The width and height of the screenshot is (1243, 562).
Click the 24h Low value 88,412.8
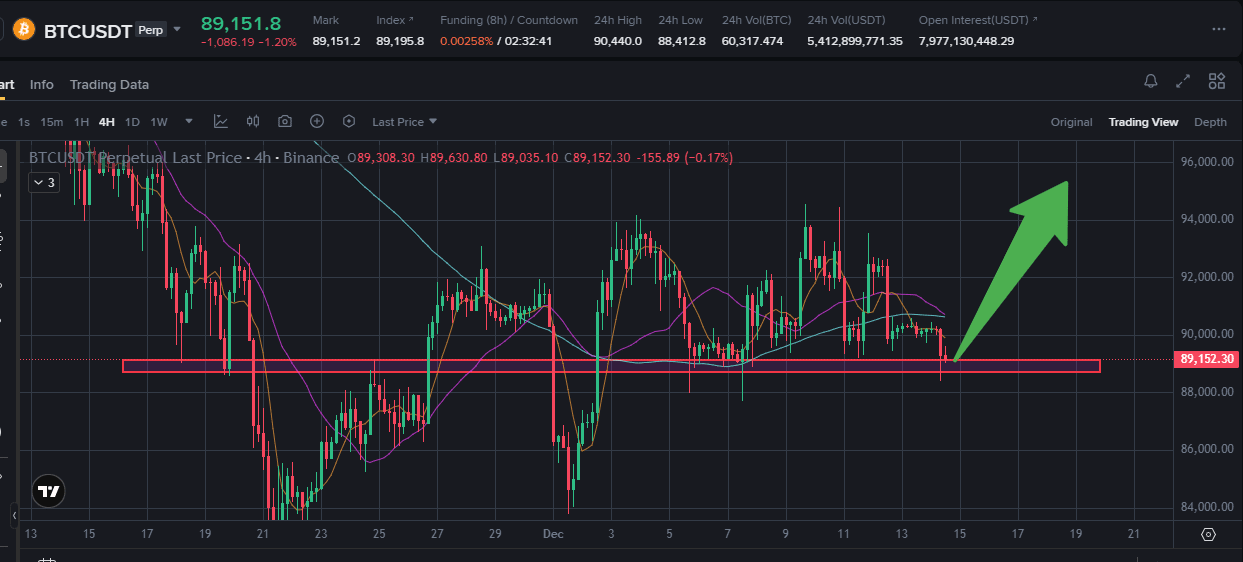tap(681, 41)
